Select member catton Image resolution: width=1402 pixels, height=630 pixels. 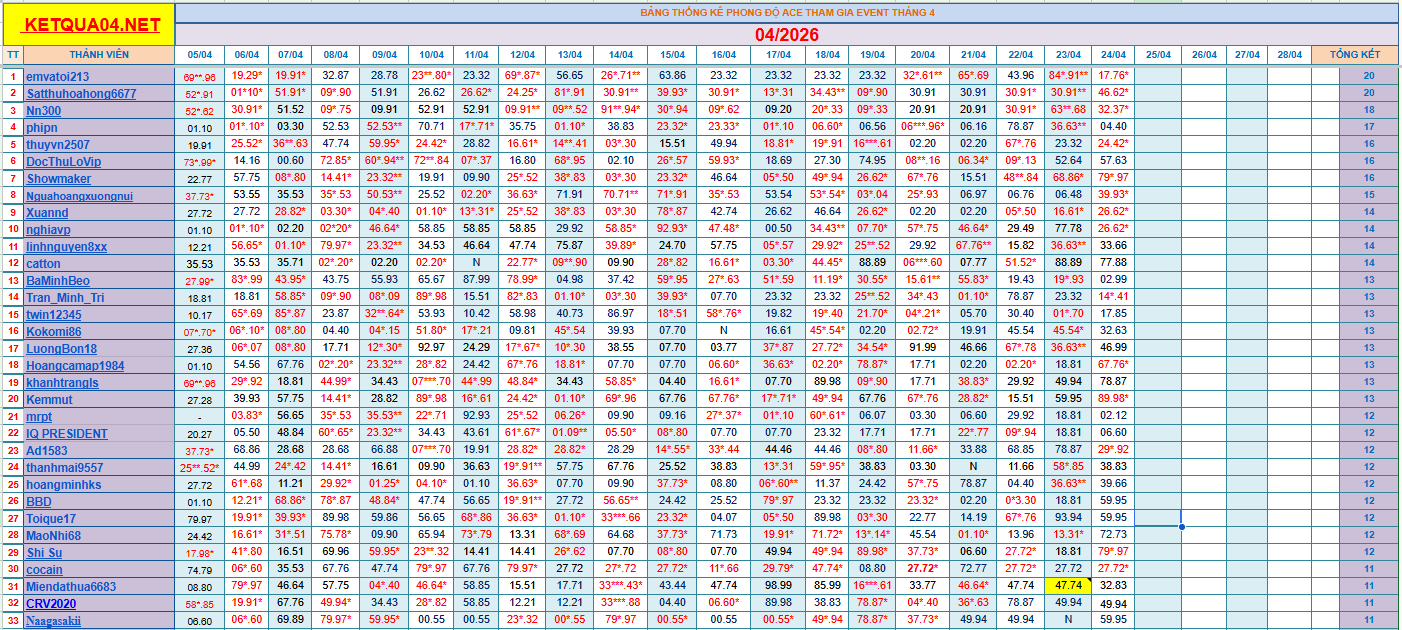pos(43,263)
